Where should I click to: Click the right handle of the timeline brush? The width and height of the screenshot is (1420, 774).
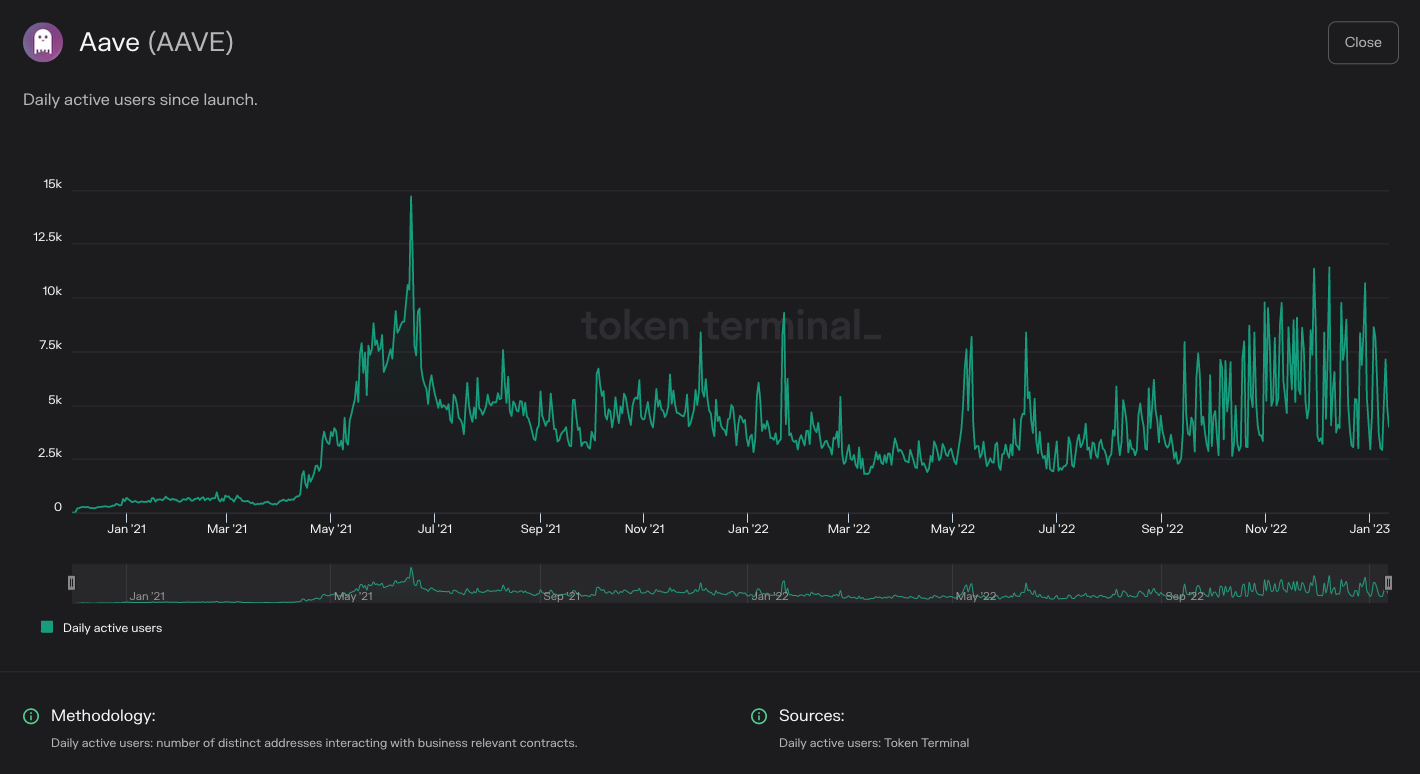click(1390, 583)
